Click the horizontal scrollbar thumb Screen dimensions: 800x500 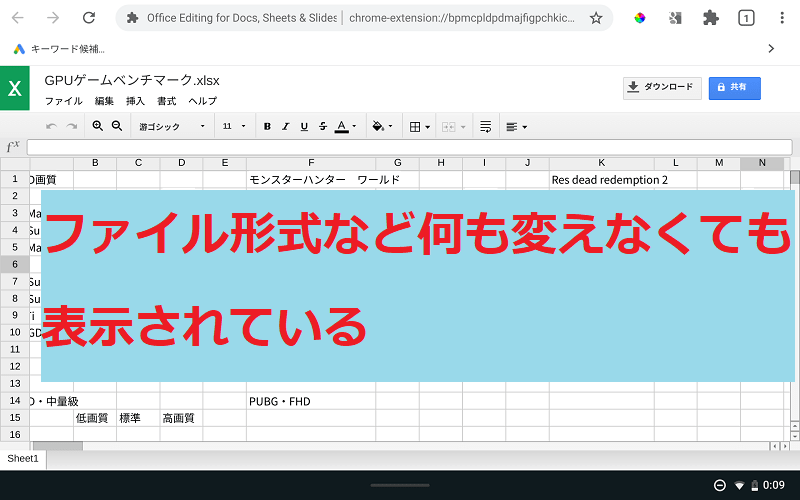pos(57,446)
